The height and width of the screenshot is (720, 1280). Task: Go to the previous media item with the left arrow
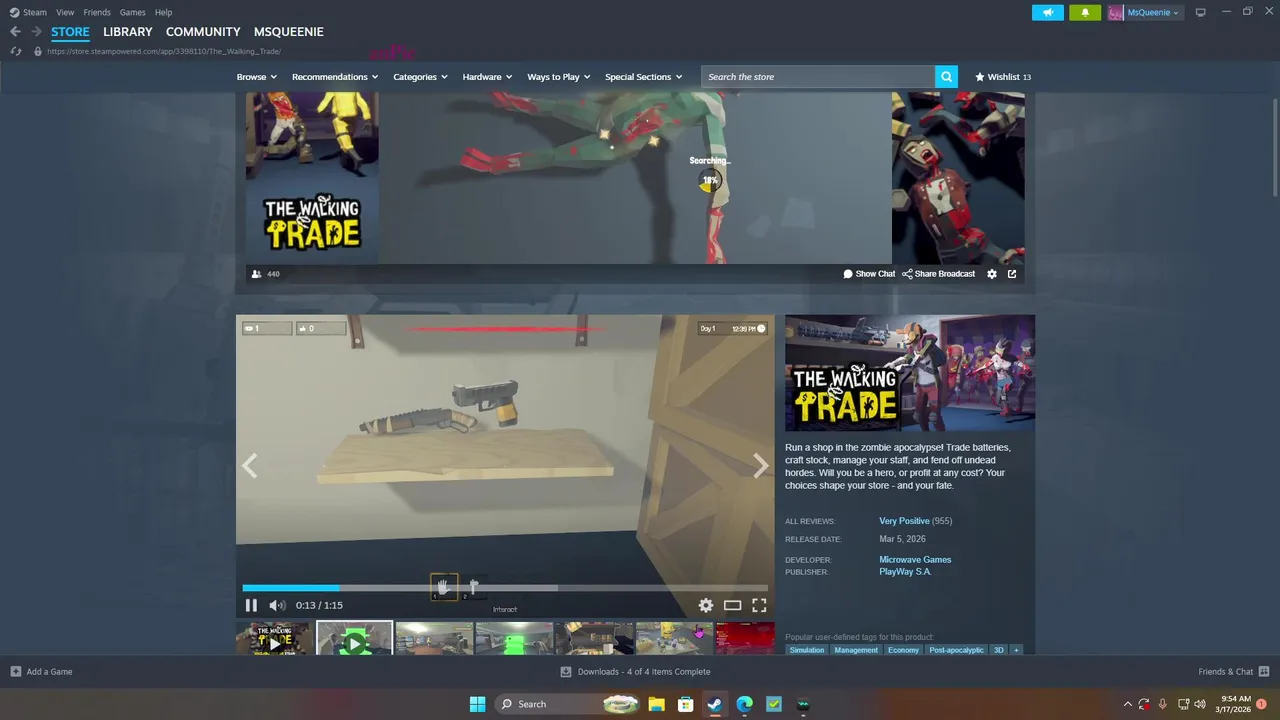(x=249, y=466)
